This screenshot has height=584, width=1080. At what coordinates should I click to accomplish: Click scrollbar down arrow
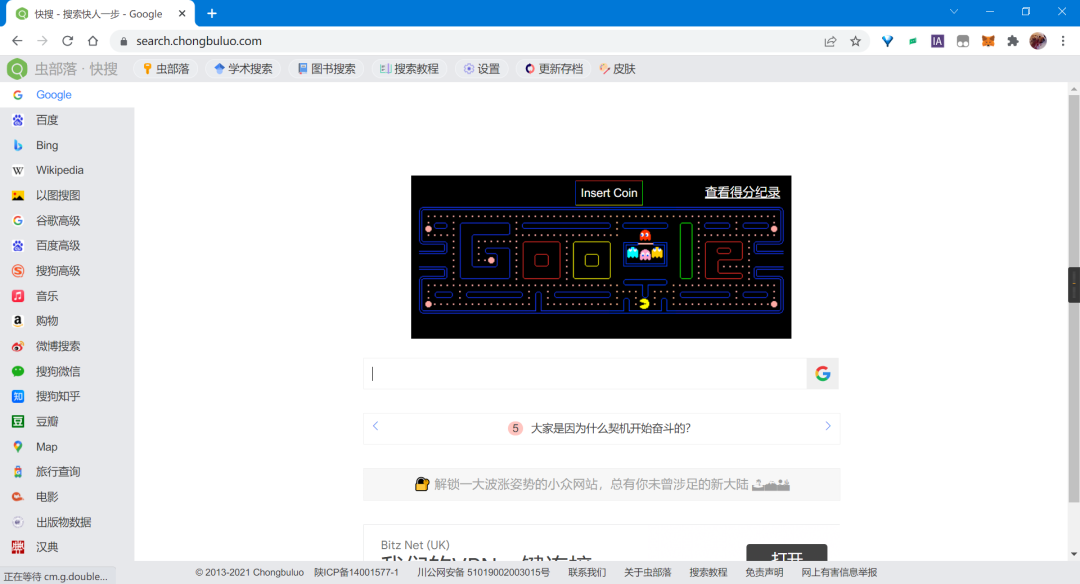point(1074,554)
